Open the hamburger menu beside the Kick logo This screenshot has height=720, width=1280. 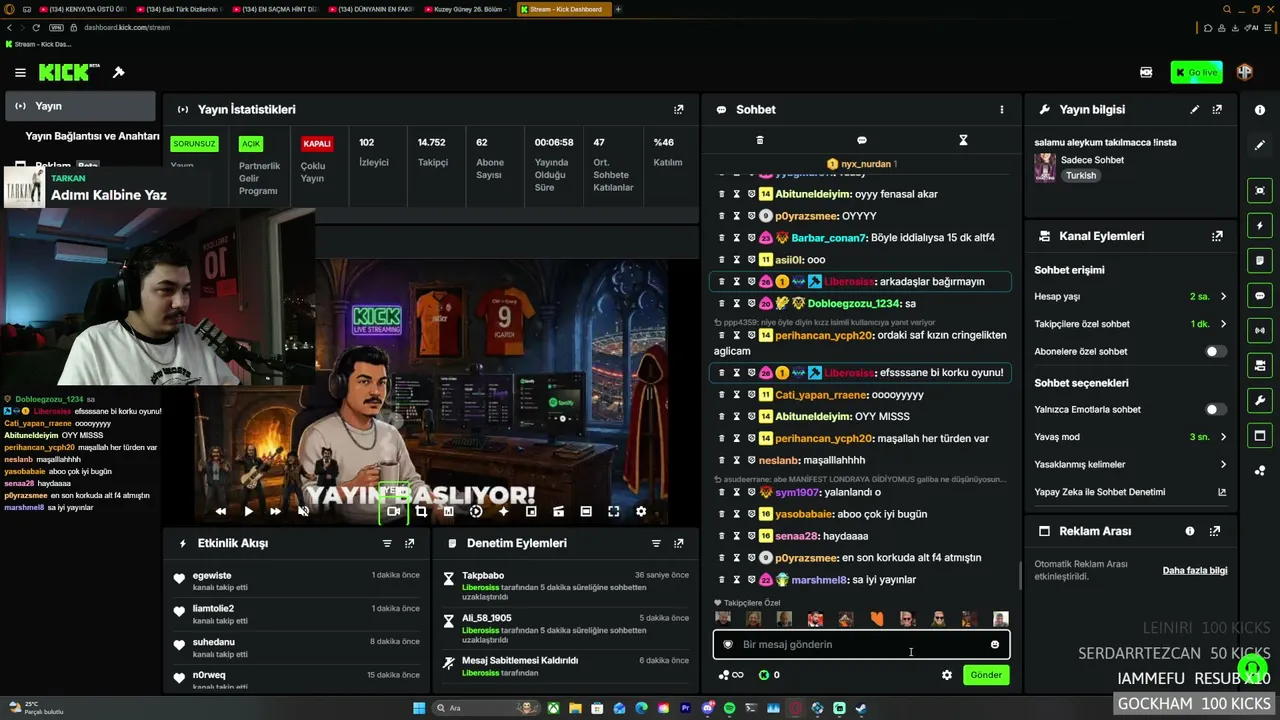(20, 72)
